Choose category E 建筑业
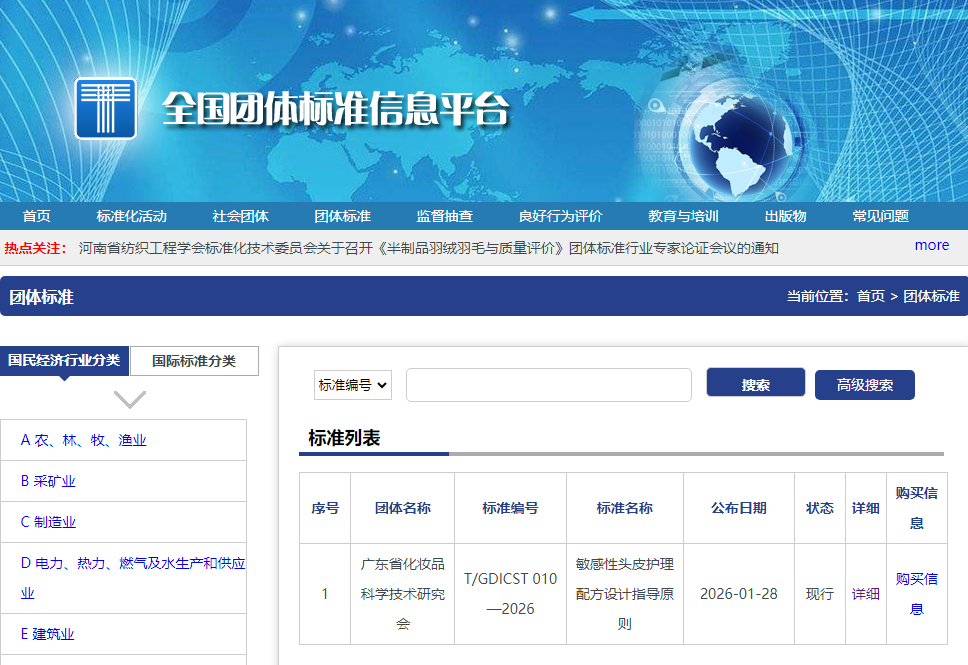The width and height of the screenshot is (968, 665). (48, 634)
